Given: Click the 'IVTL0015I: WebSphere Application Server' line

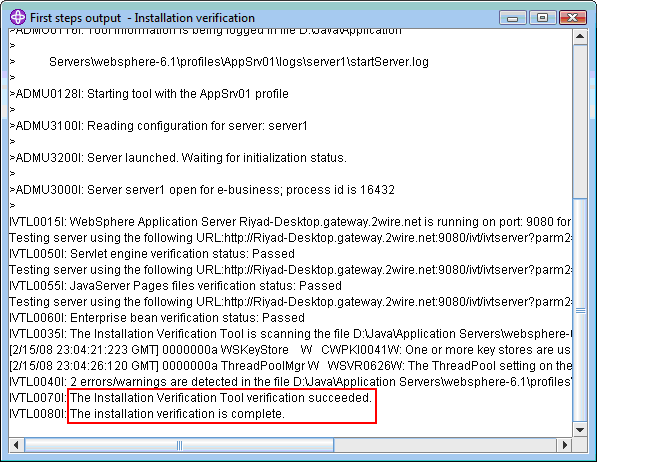Looking at the screenshot, I should click(290, 222).
